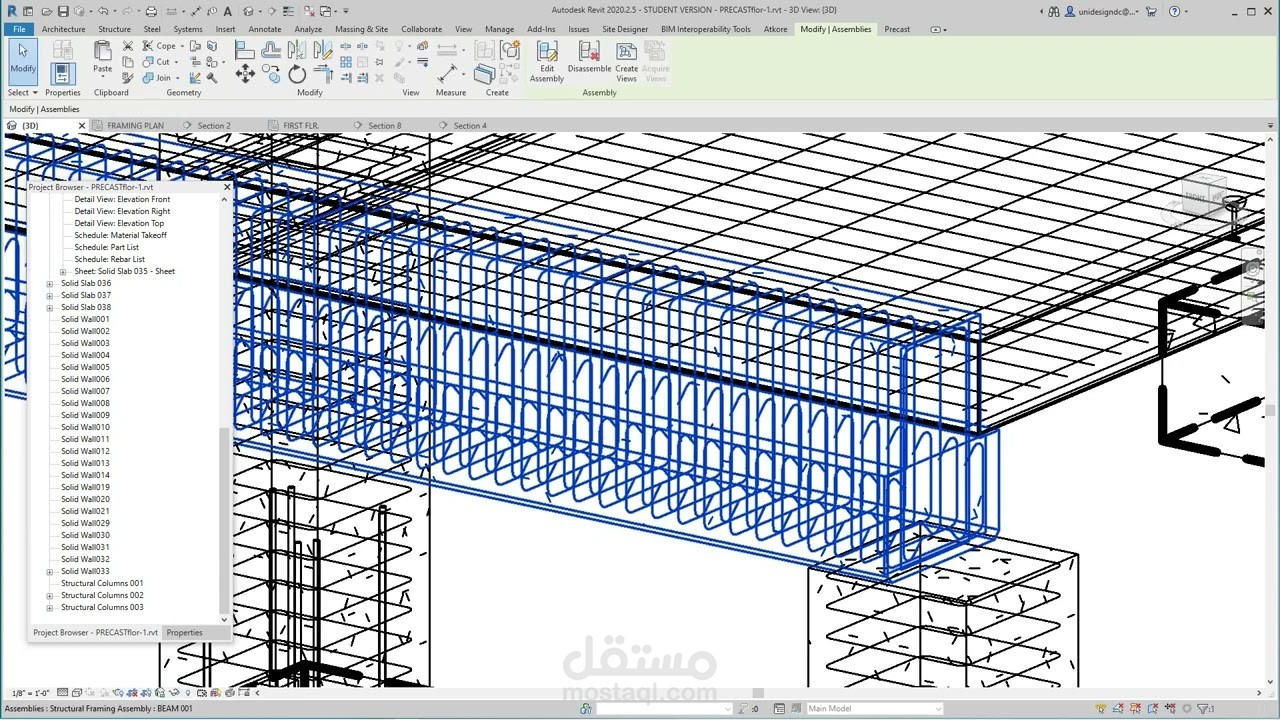Open the view scale 1/8" = 1'-0" selector
This screenshot has height=720, width=1280.
coord(31,693)
